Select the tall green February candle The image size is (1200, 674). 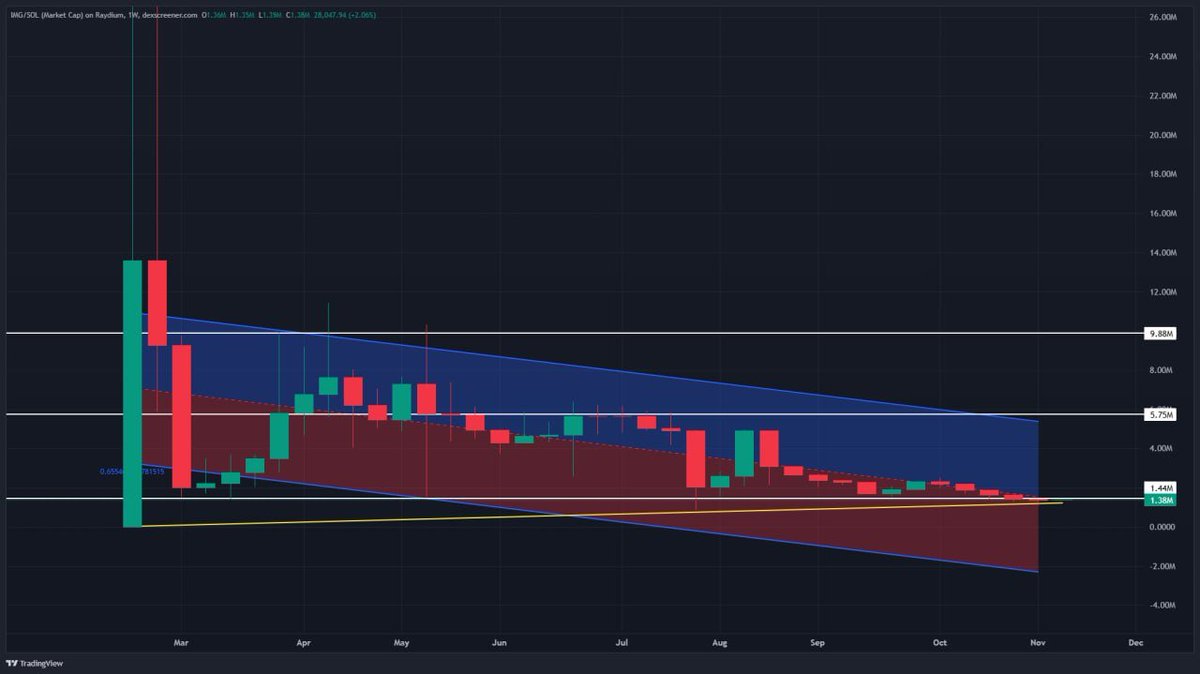(x=131, y=390)
